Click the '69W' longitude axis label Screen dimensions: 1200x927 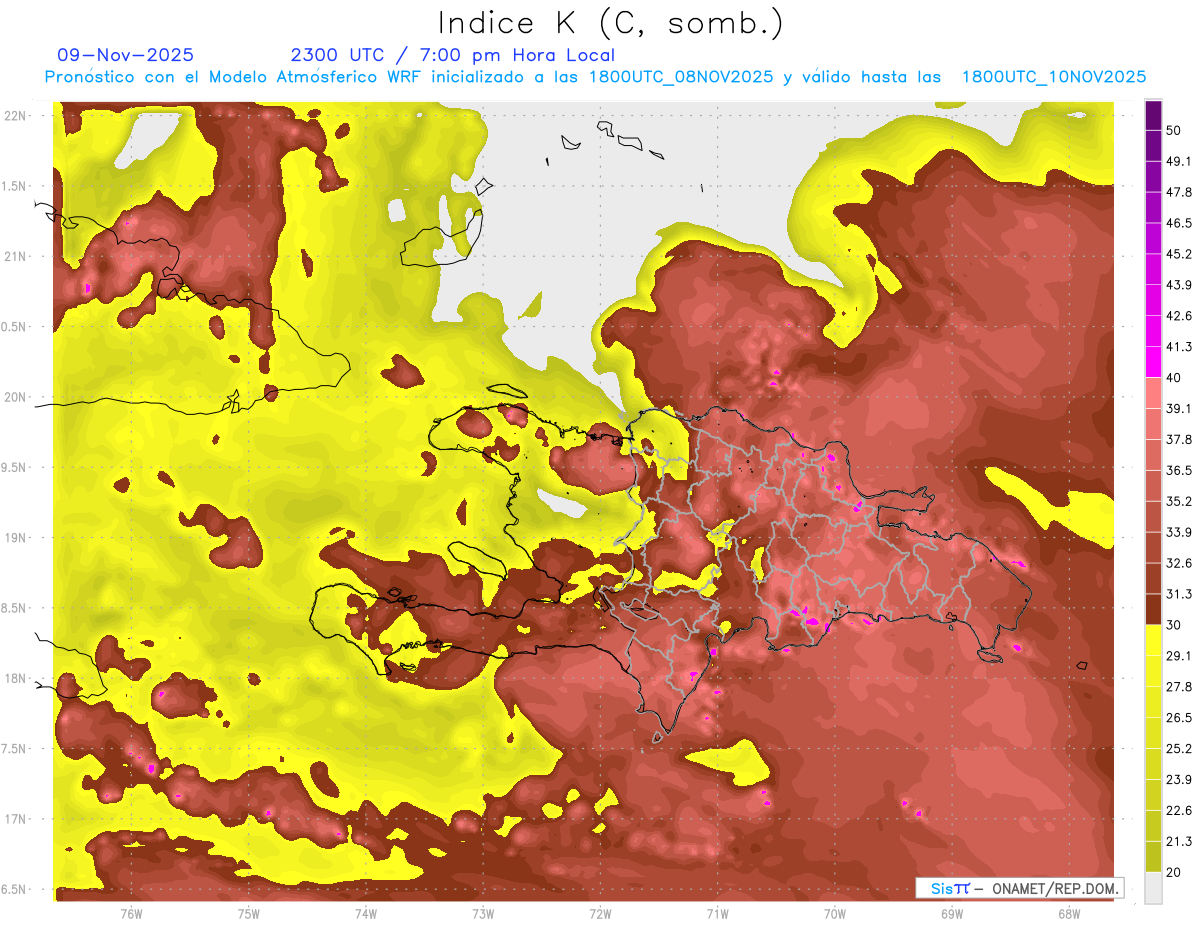coord(951,914)
